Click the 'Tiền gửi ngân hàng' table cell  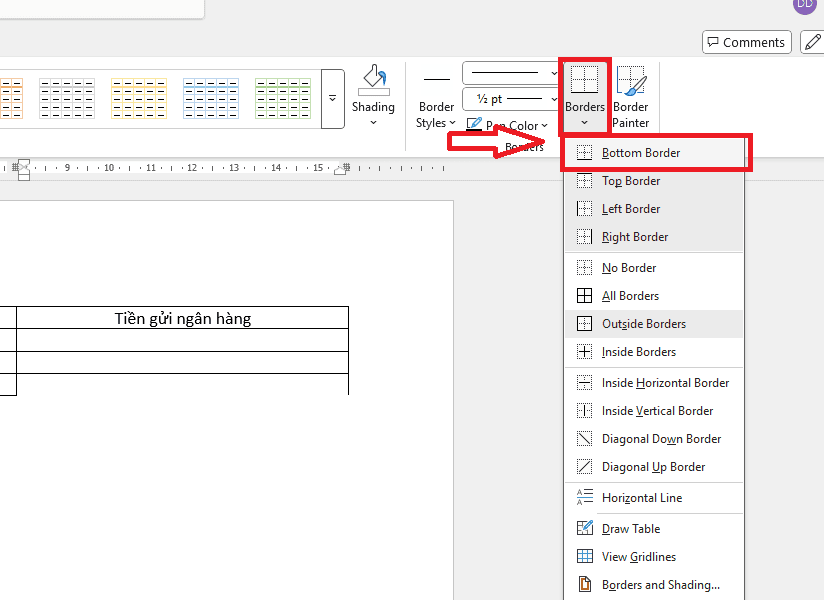click(182, 319)
